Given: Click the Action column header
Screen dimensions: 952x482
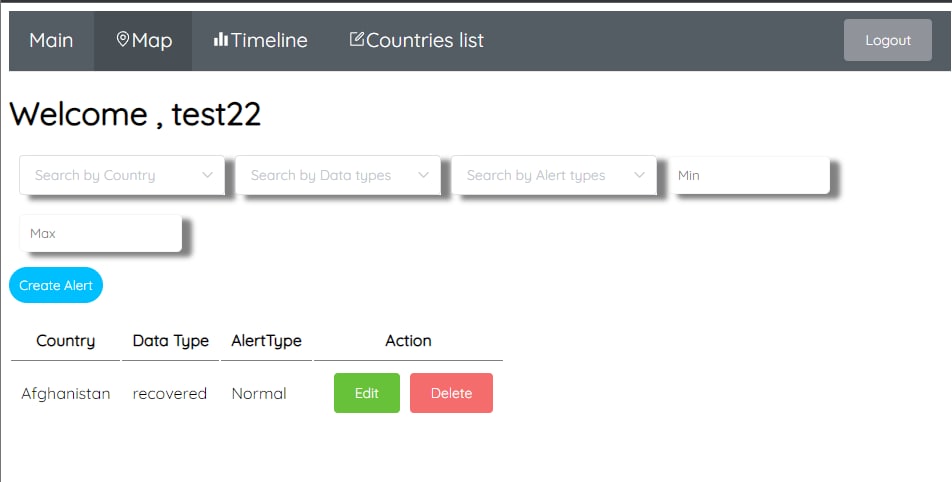Looking at the screenshot, I should tap(408, 341).
